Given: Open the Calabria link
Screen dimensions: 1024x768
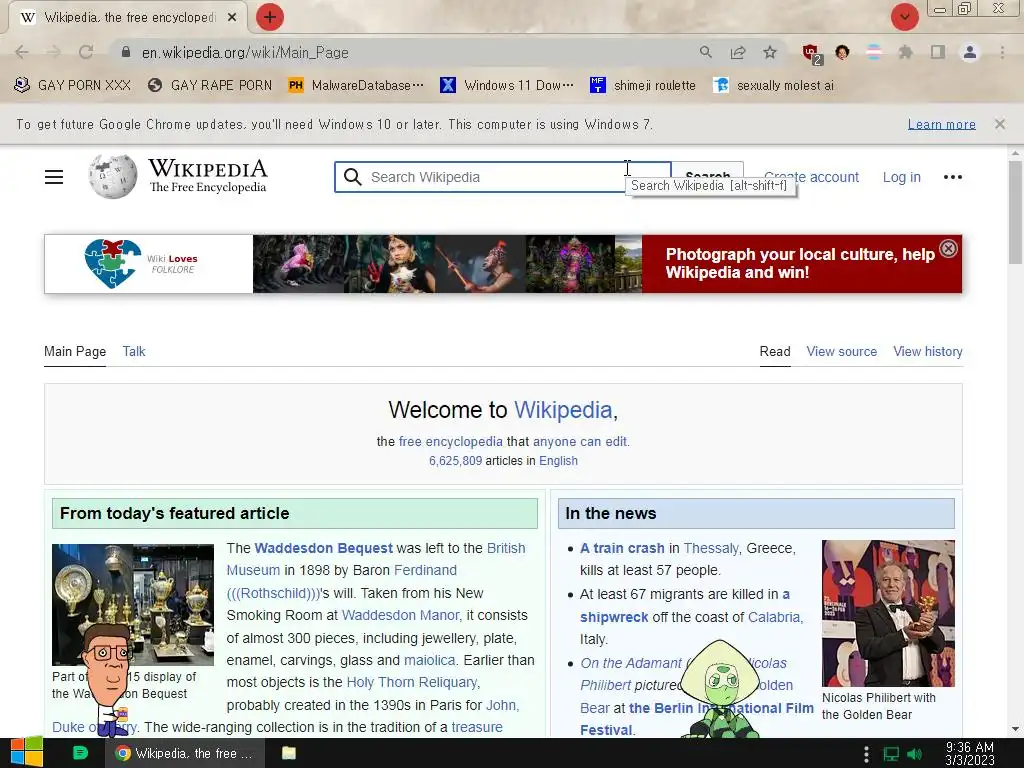Looking at the screenshot, I should click(775, 617).
